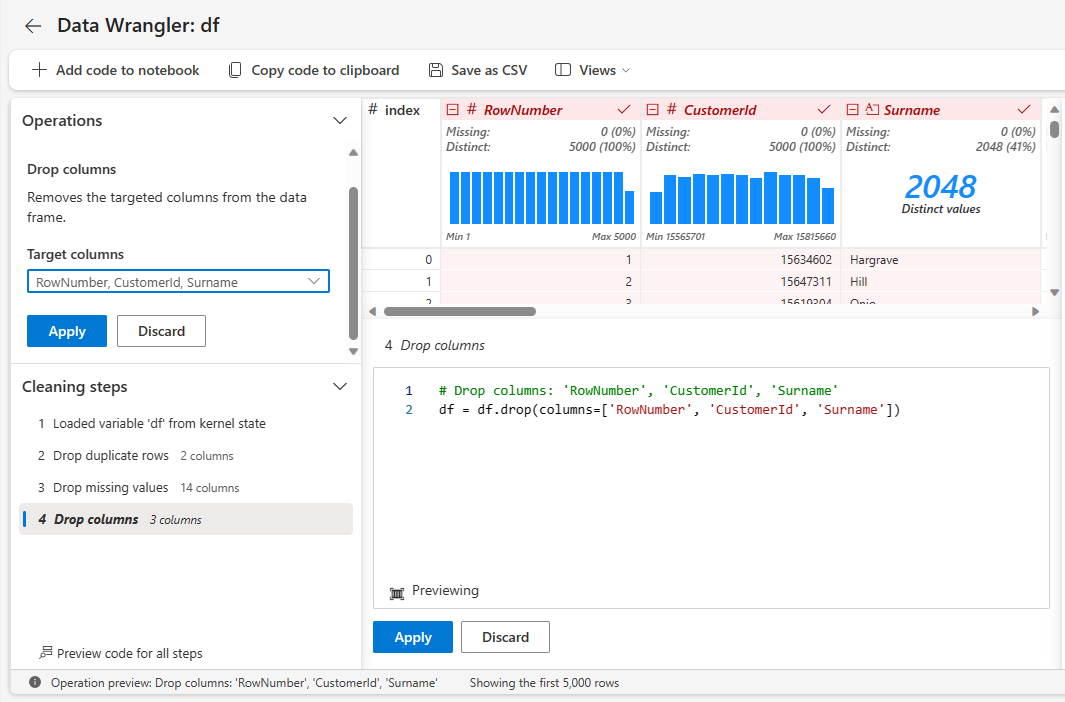This screenshot has width=1065, height=702.
Task: Select the Drop missing values cleaning step
Action: pyautogui.click(x=111, y=488)
